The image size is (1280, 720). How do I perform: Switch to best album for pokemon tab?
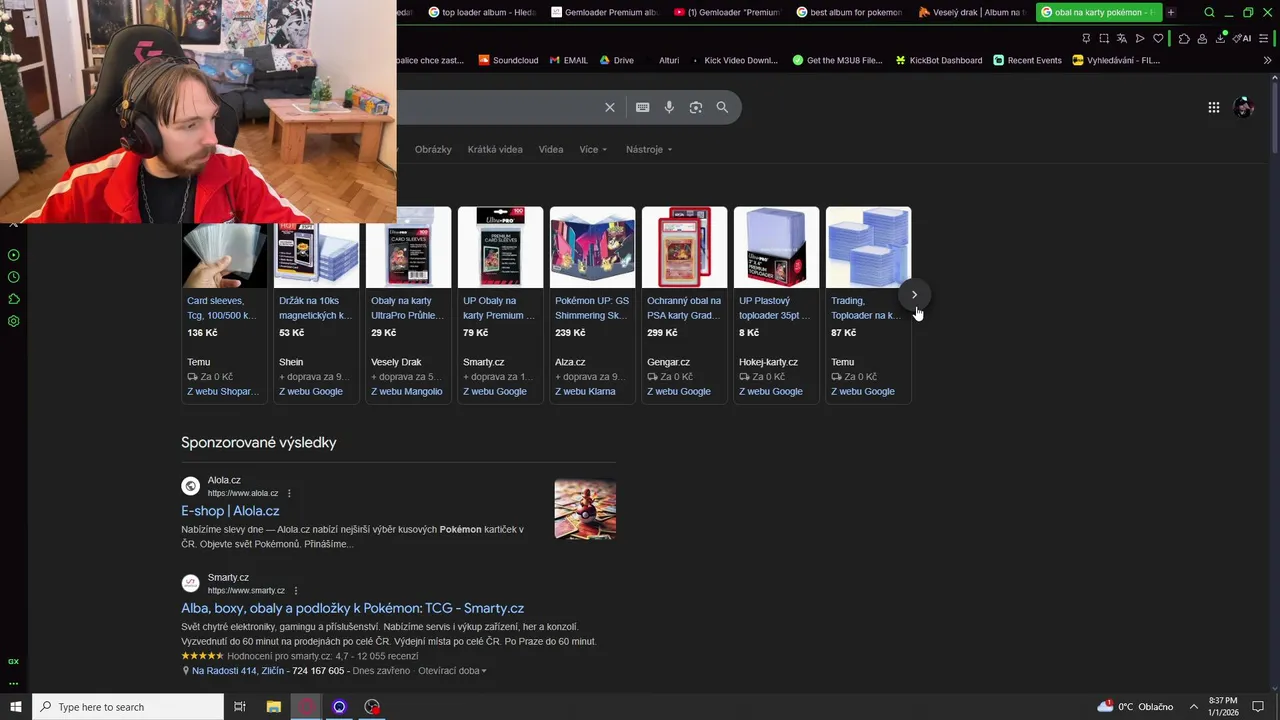850,12
